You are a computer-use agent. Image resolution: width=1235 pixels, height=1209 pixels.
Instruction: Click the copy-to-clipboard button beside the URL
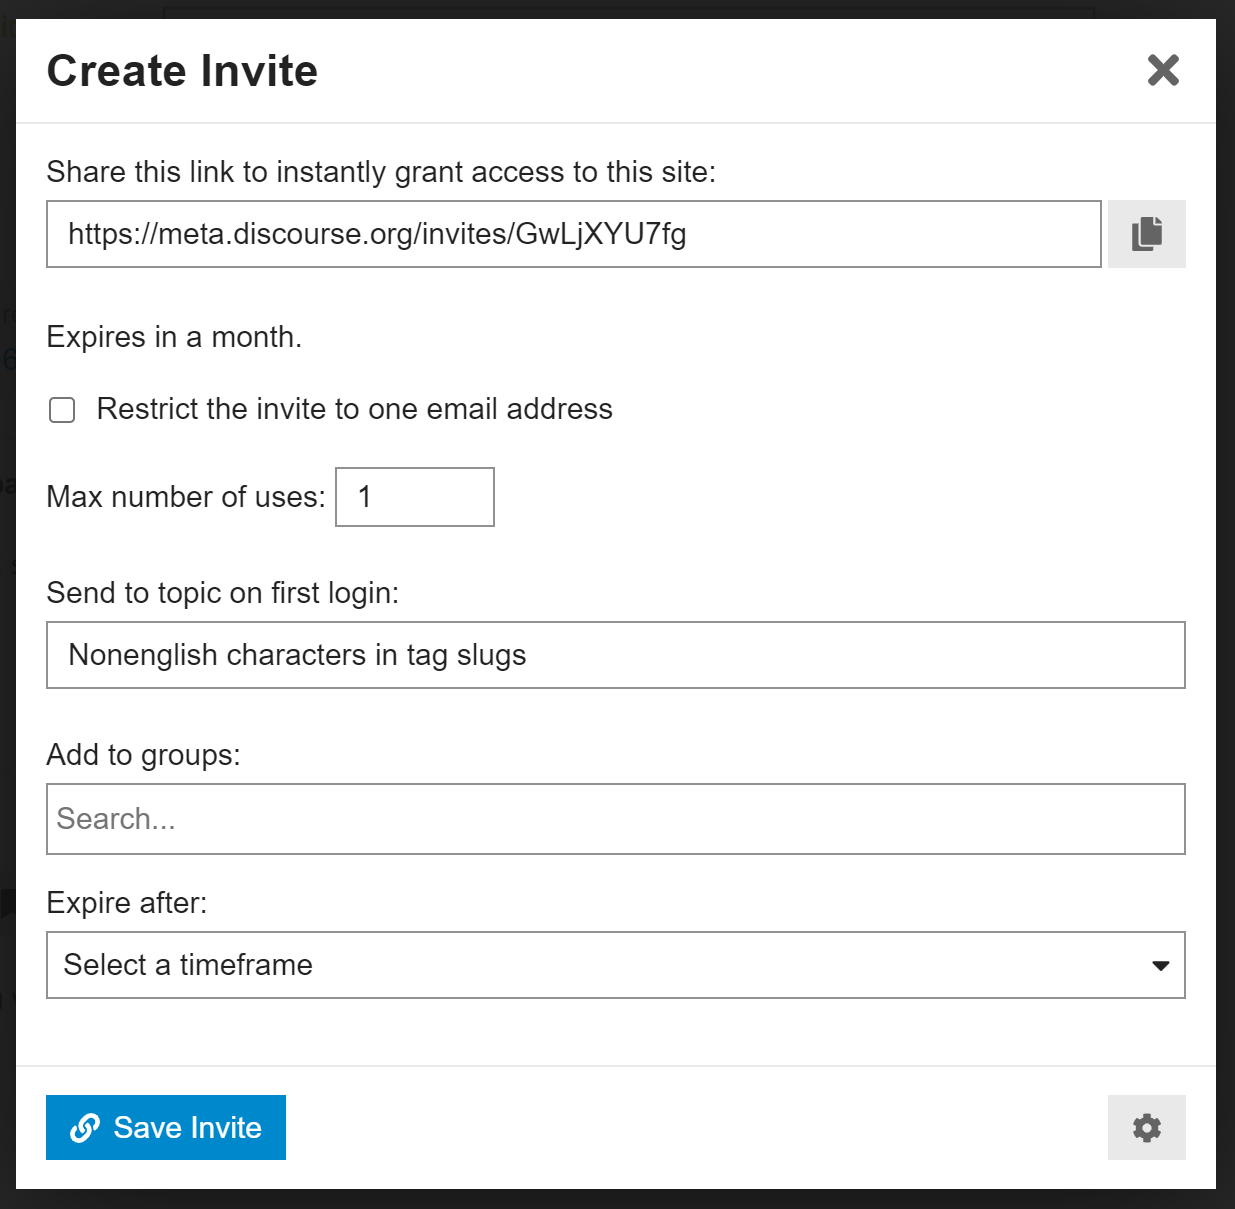(x=1146, y=233)
